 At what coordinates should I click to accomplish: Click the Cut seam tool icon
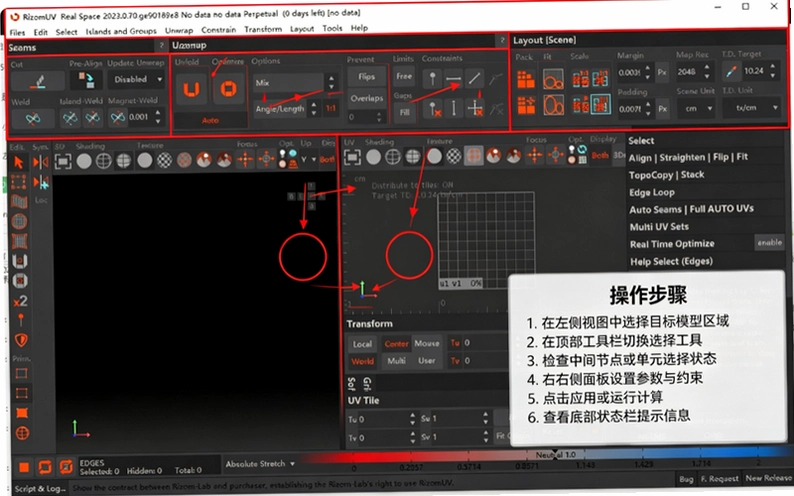pyautogui.click(x=37, y=80)
